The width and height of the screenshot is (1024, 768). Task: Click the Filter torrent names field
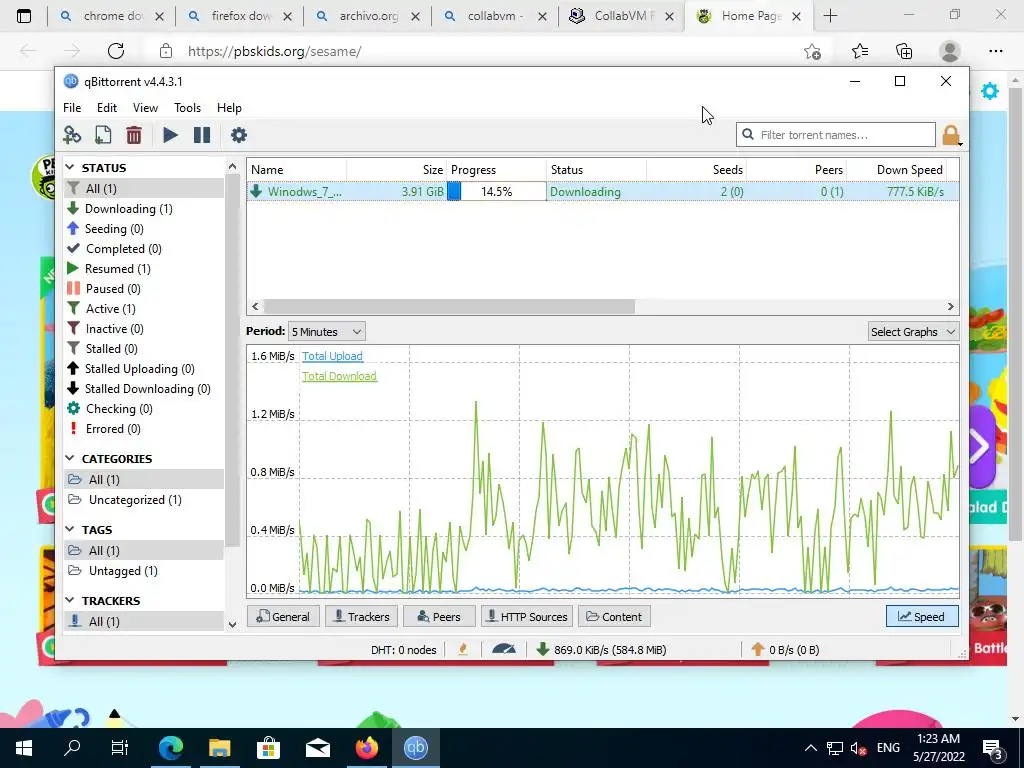836,135
